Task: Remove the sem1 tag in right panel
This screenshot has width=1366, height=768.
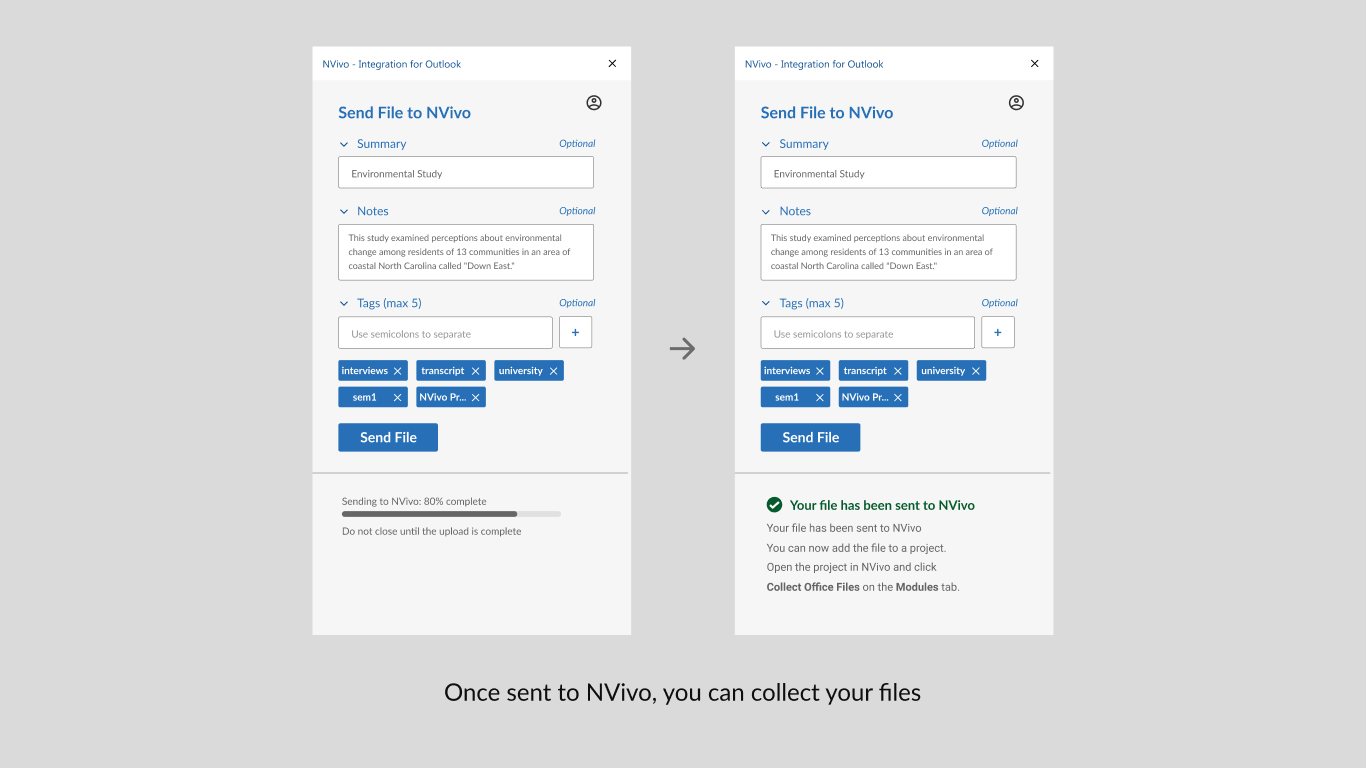Action: coord(820,397)
